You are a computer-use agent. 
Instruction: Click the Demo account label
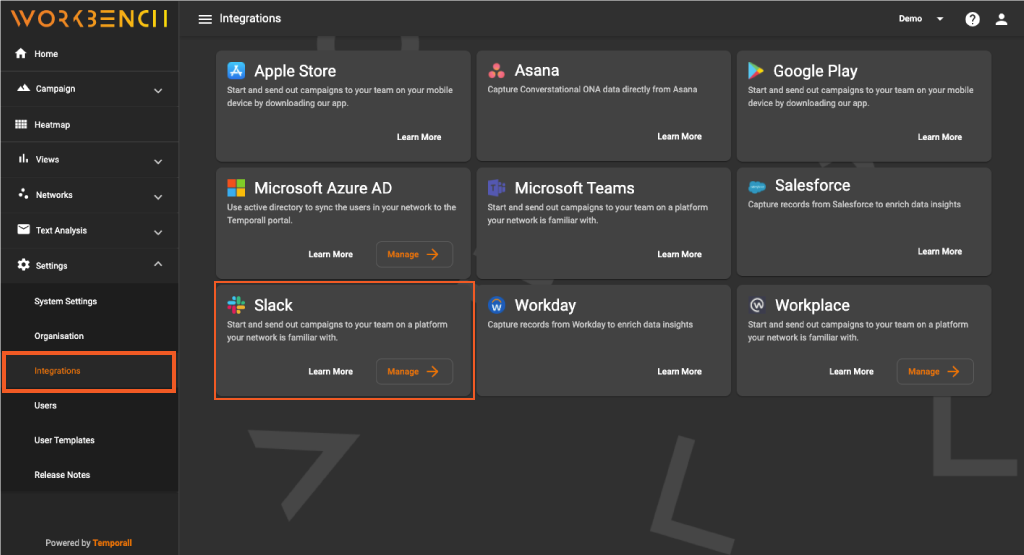[910, 19]
